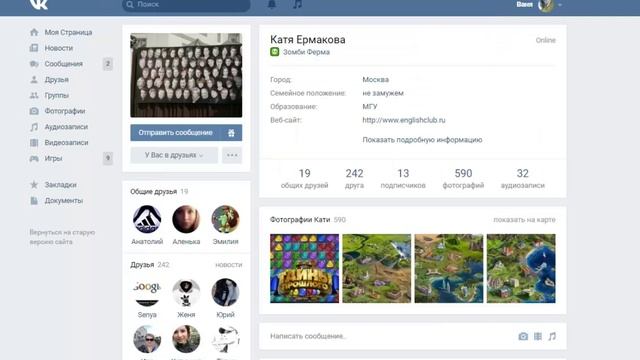Open the notifications bell icon
The image size is (640, 360).
[x=272, y=4]
